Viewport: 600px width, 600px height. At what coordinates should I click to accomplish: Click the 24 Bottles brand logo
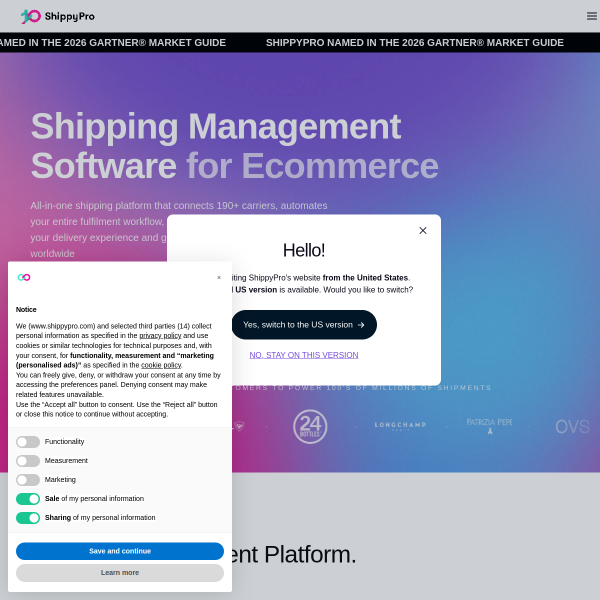pyautogui.click(x=310, y=427)
